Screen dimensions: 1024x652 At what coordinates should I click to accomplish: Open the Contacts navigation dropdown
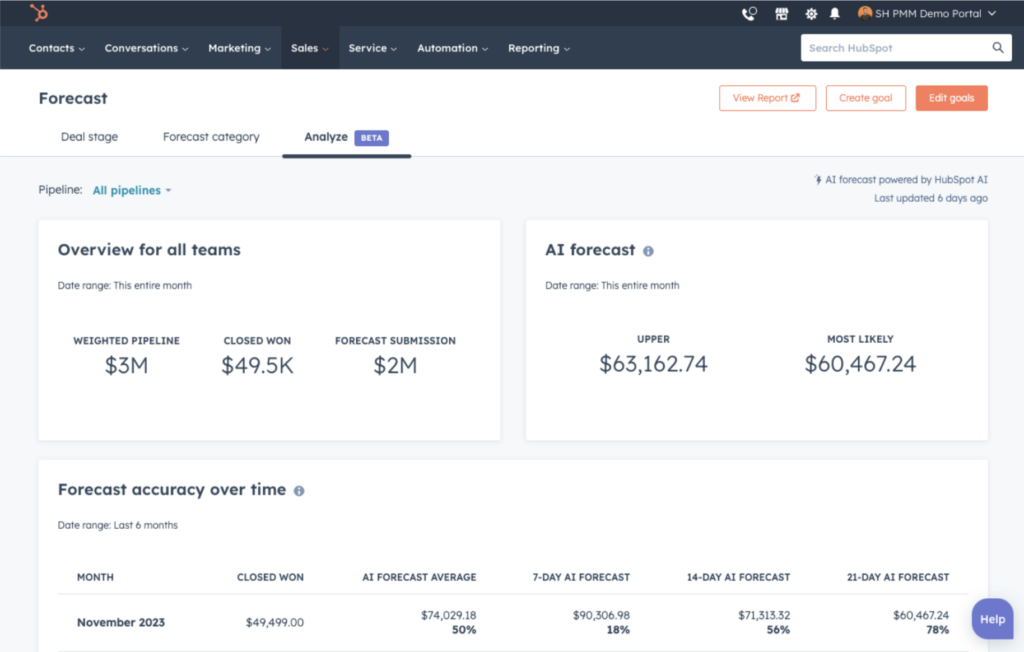pos(56,48)
